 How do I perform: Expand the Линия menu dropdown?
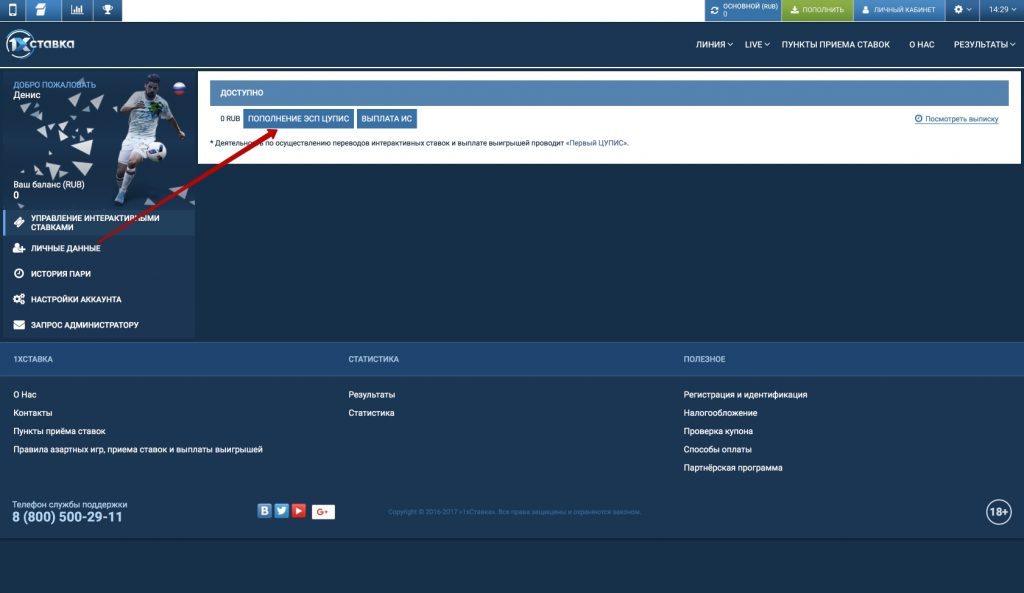(714, 44)
